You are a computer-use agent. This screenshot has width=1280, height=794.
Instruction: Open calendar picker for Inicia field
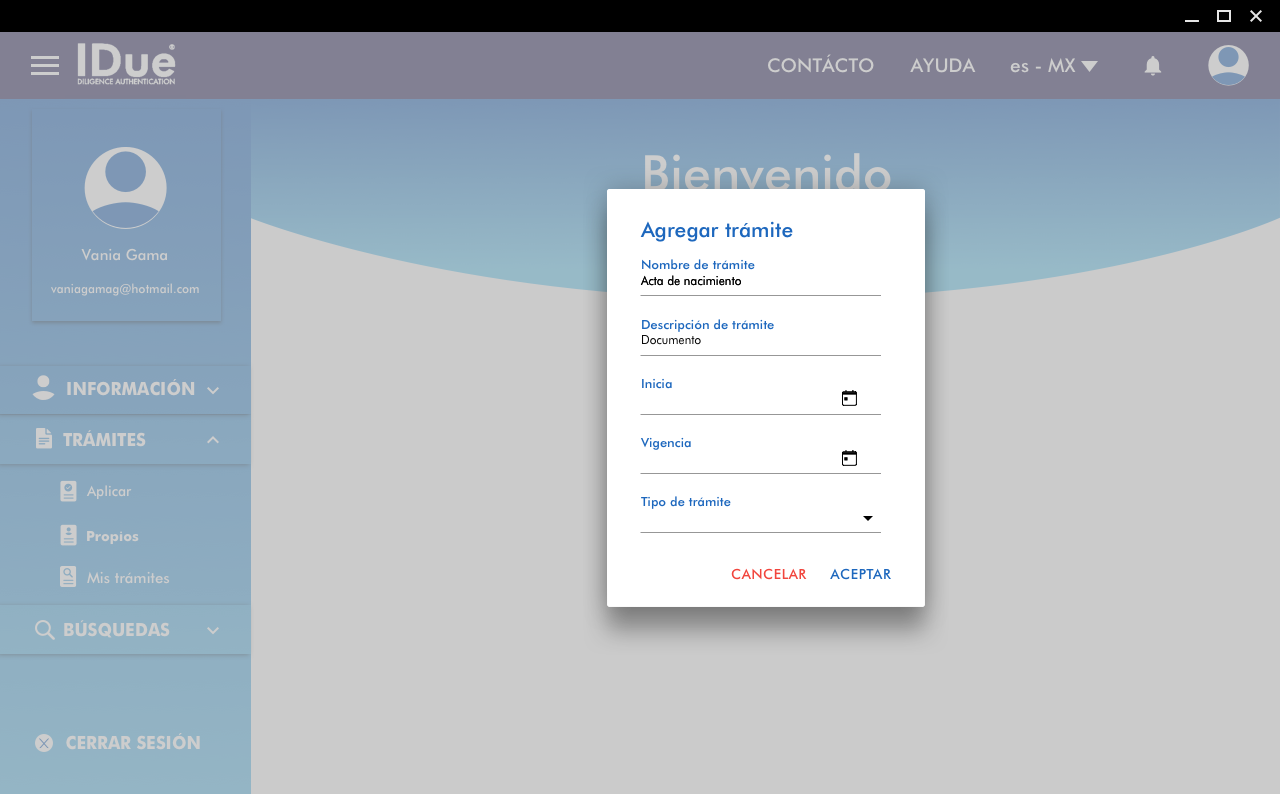(x=849, y=398)
